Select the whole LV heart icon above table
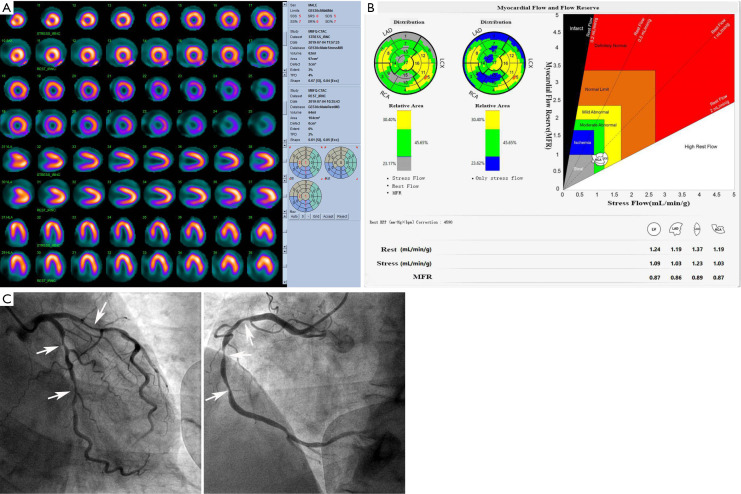This screenshot has height=494, width=741. click(654, 229)
